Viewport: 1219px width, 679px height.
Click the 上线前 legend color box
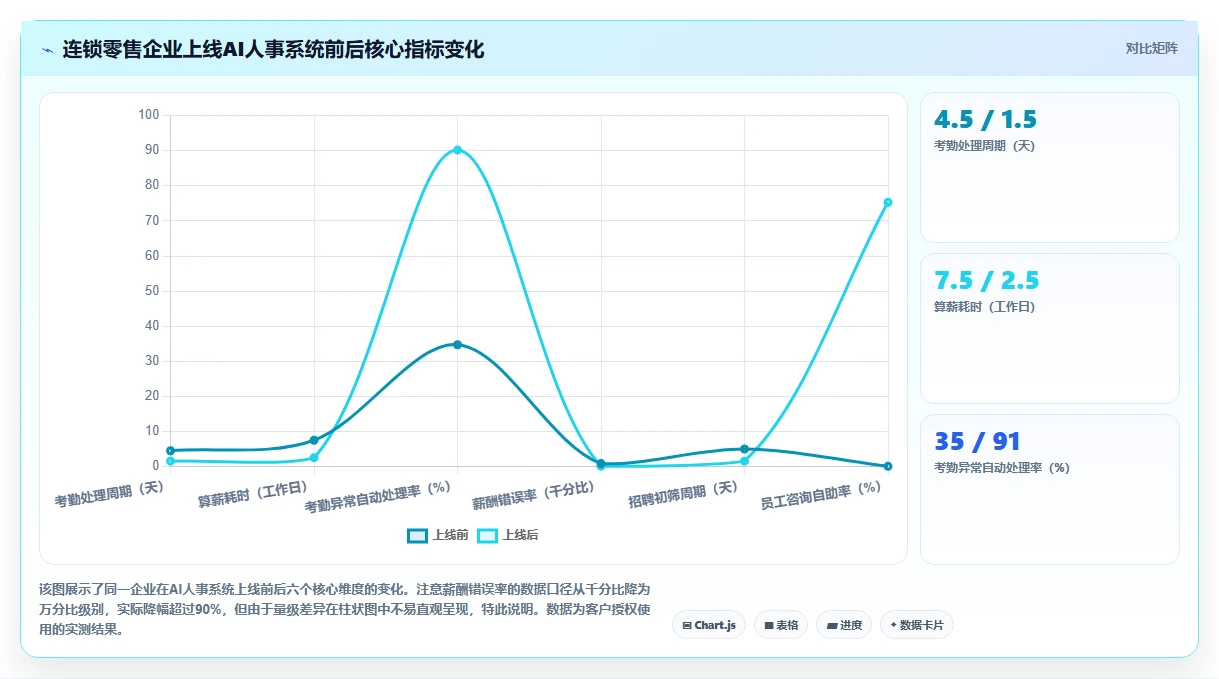coord(417,535)
